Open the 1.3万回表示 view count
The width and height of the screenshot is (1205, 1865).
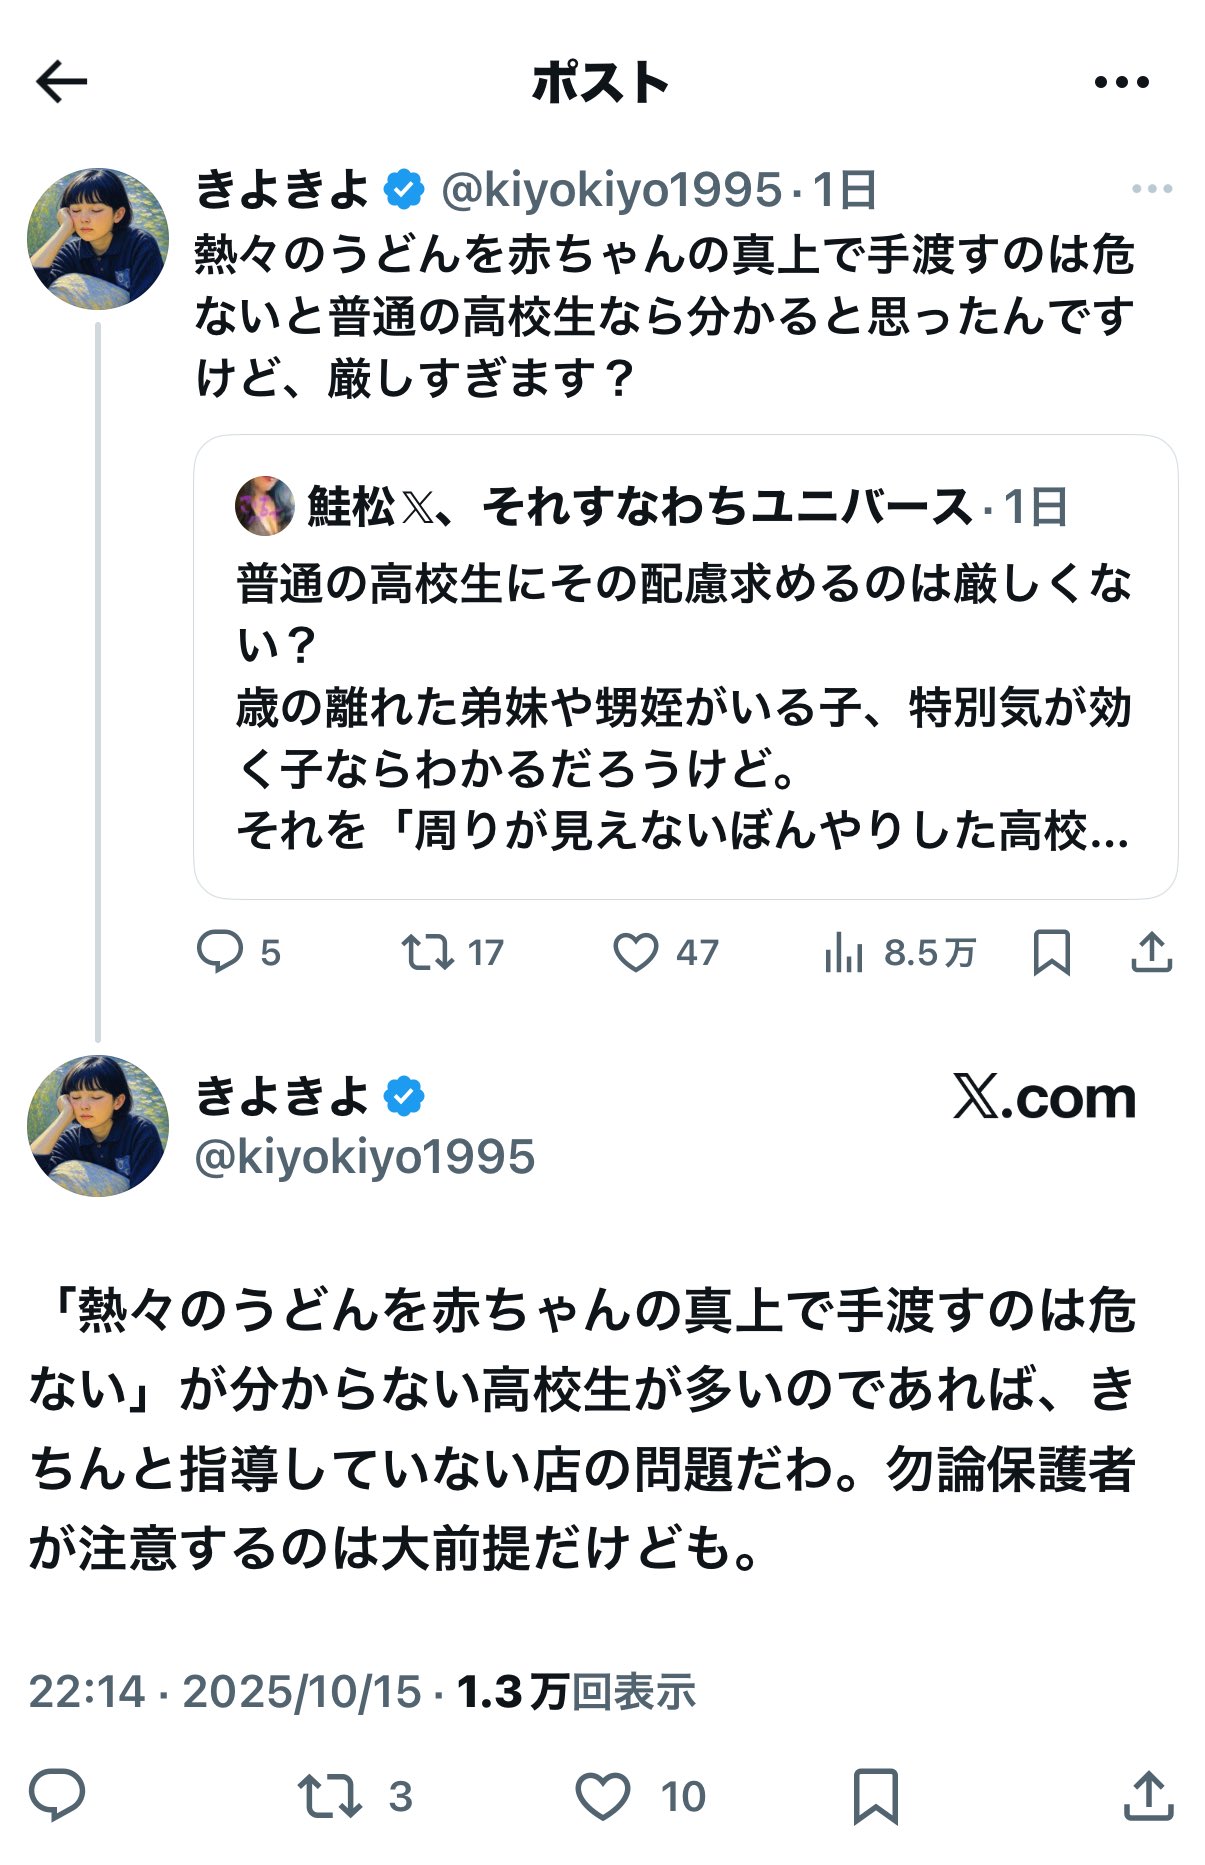pos(576,1692)
